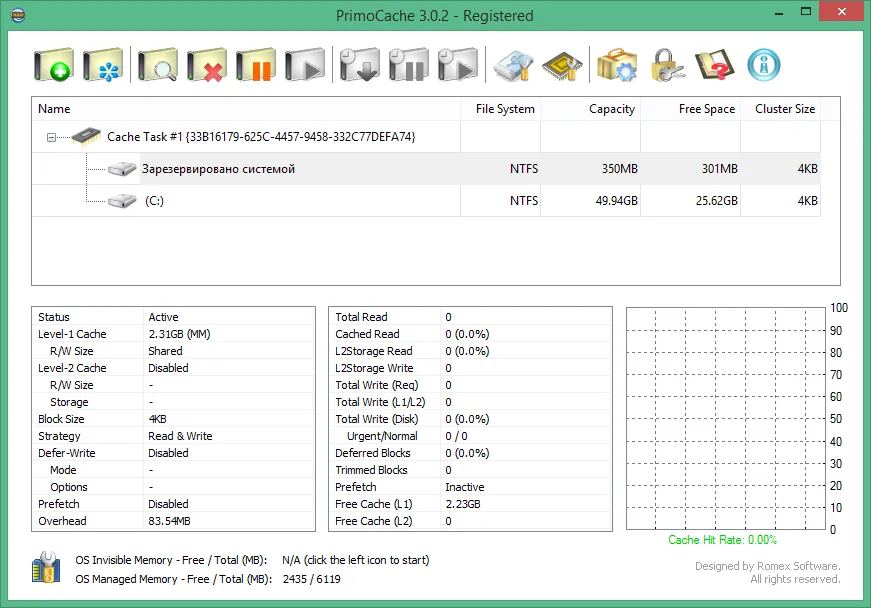Collapse the Cache Task #1 tree node
This screenshot has height=608, width=871.
51,137
